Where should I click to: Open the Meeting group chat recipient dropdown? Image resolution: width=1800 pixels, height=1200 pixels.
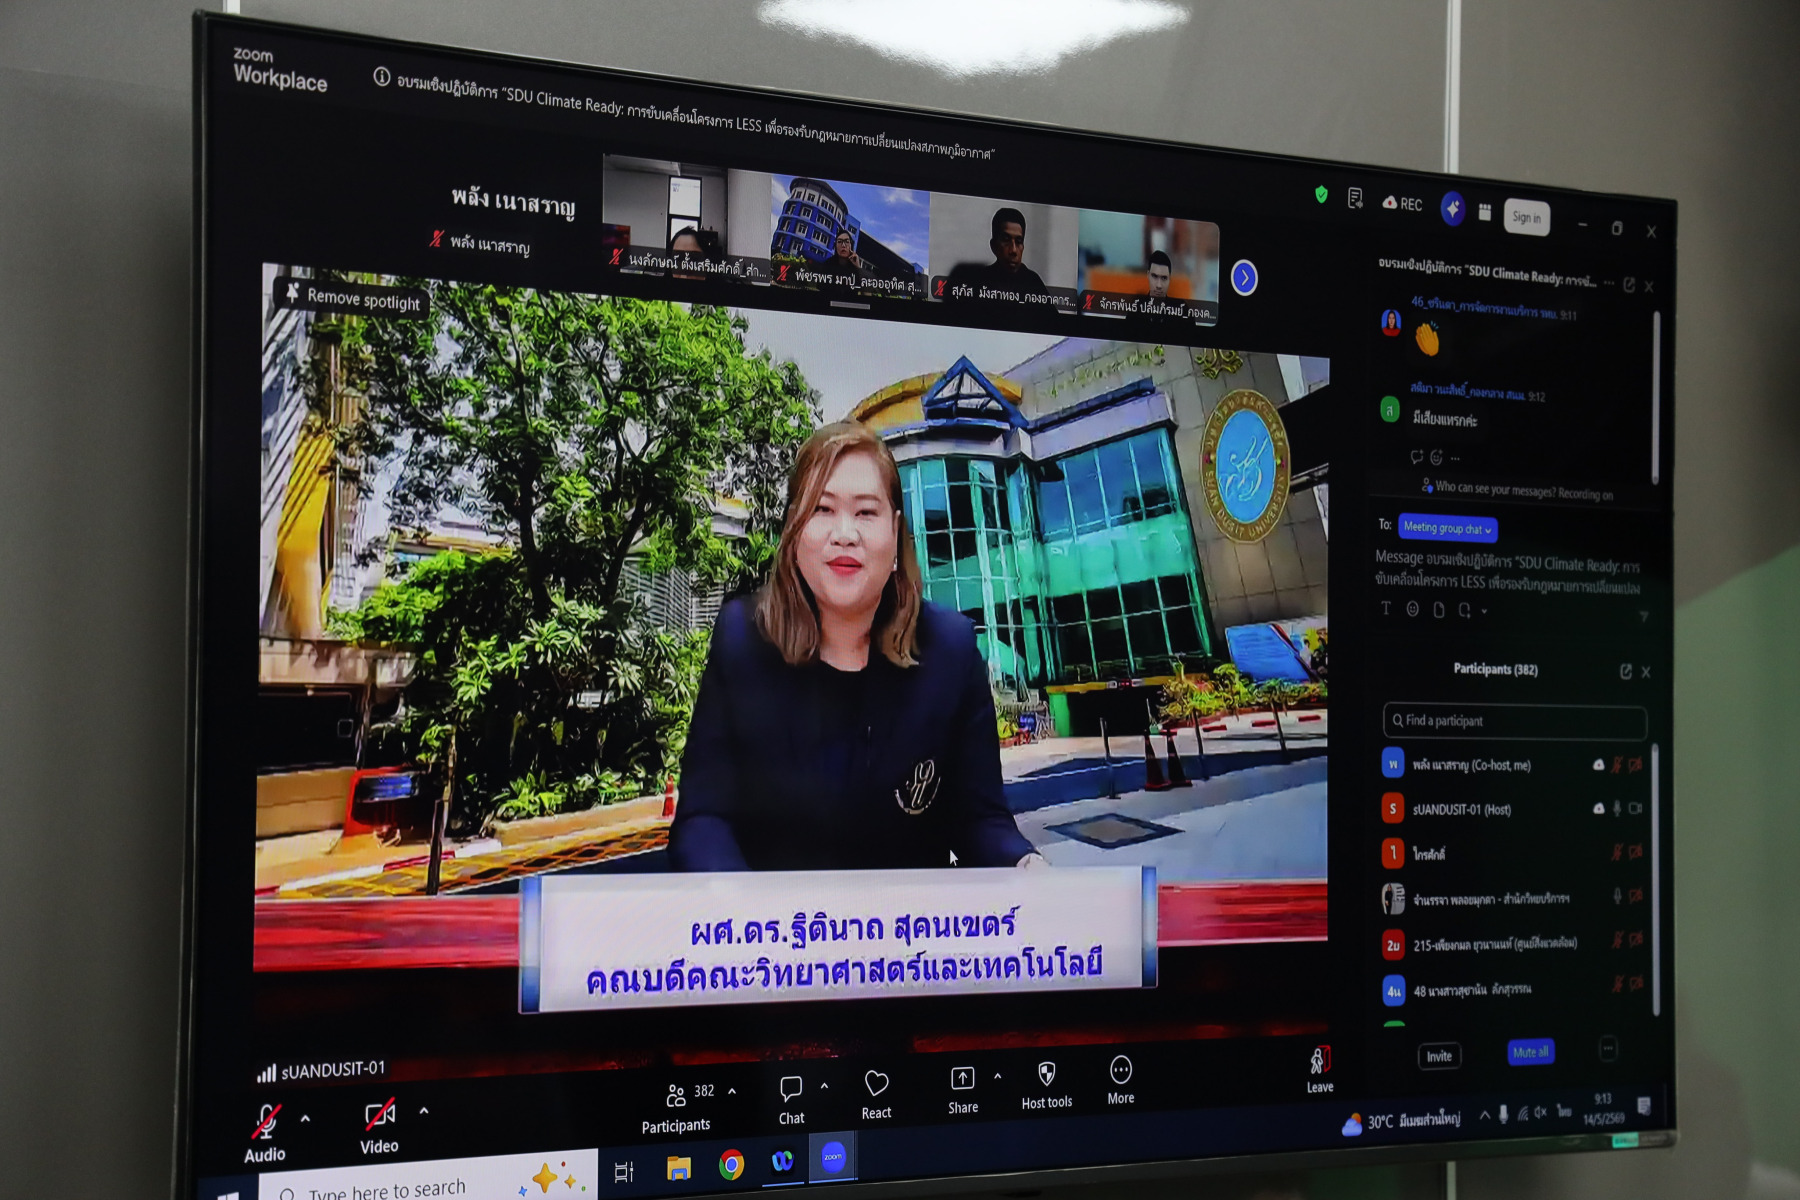pos(1447,527)
